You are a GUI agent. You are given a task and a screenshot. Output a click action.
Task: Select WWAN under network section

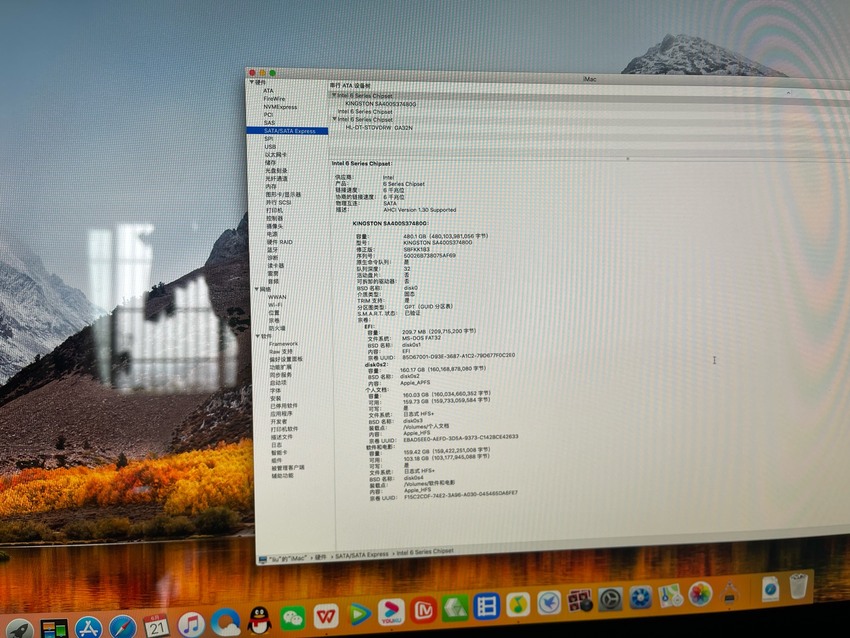click(x=277, y=297)
